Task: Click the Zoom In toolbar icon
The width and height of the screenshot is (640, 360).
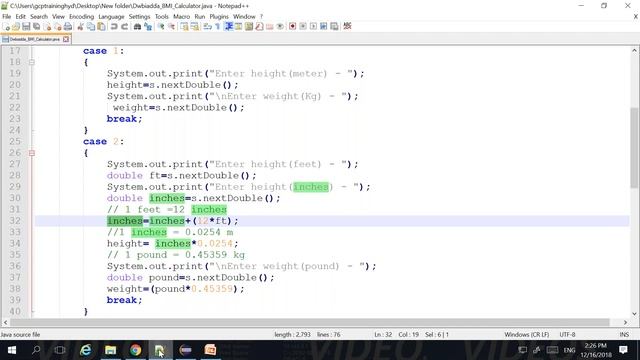Action: click(161, 27)
